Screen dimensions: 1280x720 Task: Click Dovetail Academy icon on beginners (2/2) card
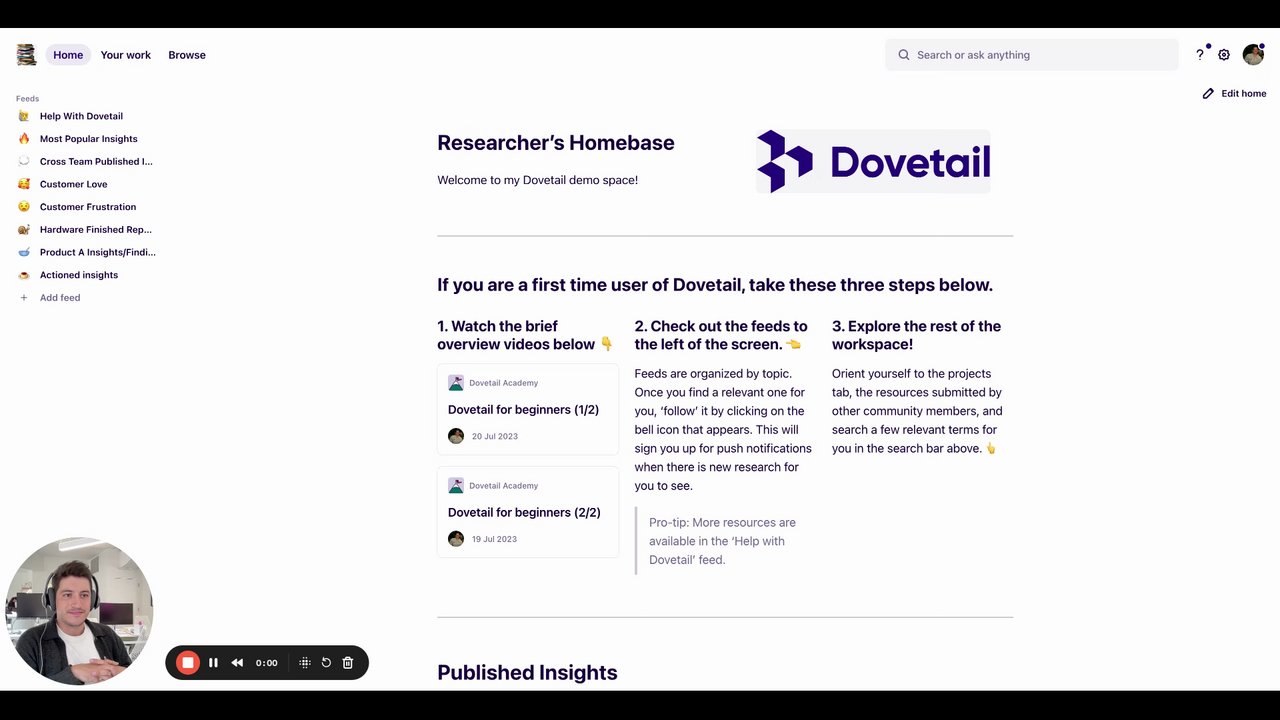click(456, 486)
